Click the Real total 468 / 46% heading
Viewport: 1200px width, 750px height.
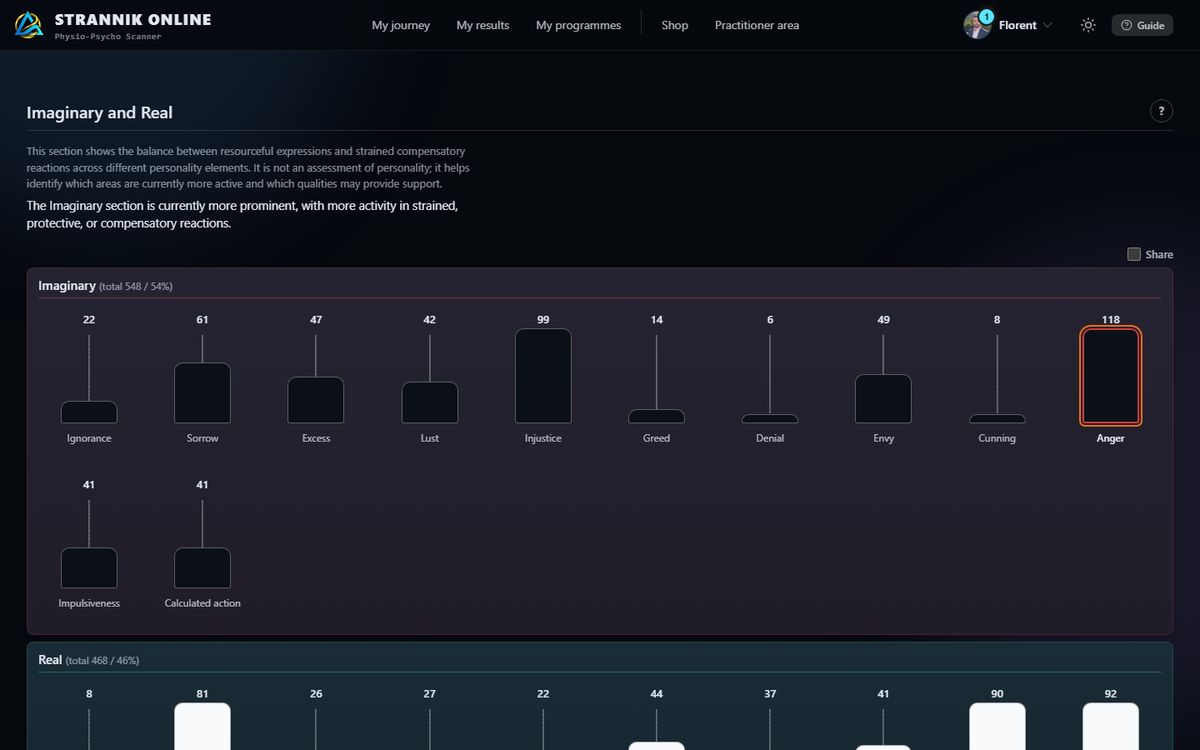pyautogui.click(x=89, y=660)
